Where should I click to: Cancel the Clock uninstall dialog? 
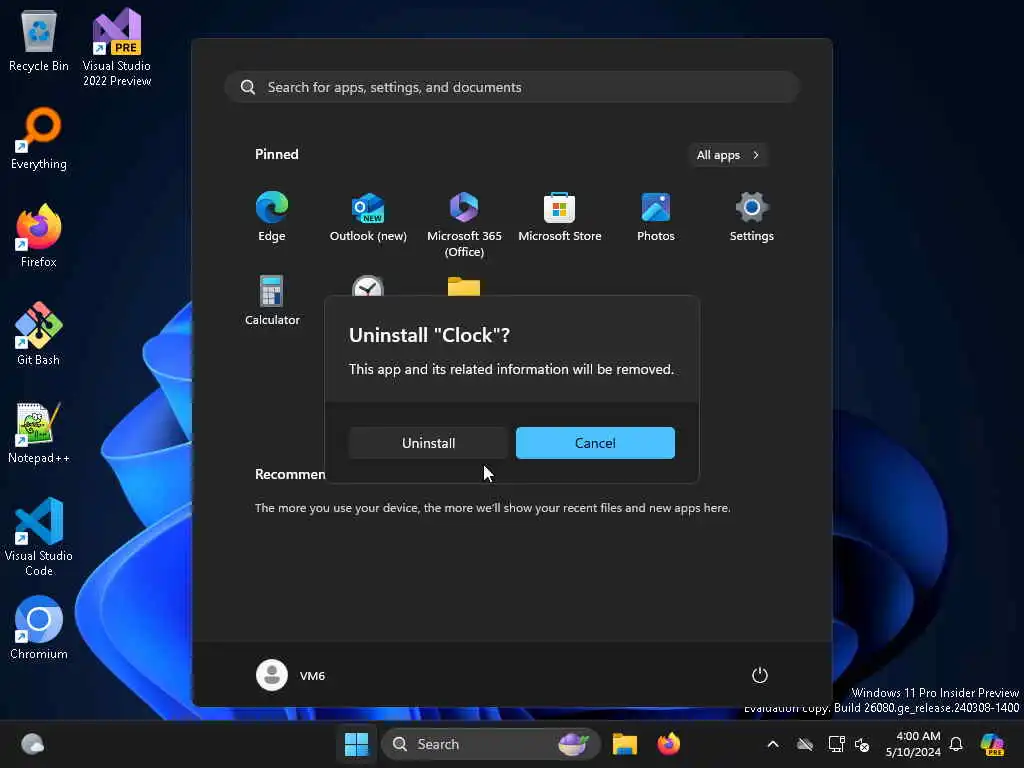(595, 443)
